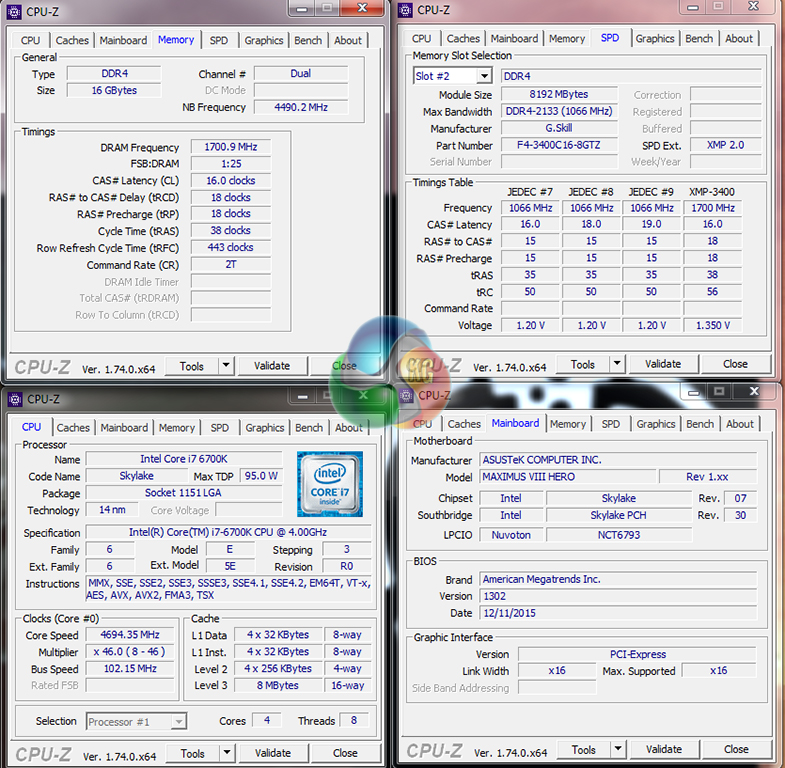Click Validate in the Mainboard window
Viewport: 785px width, 768px height.
click(664, 749)
